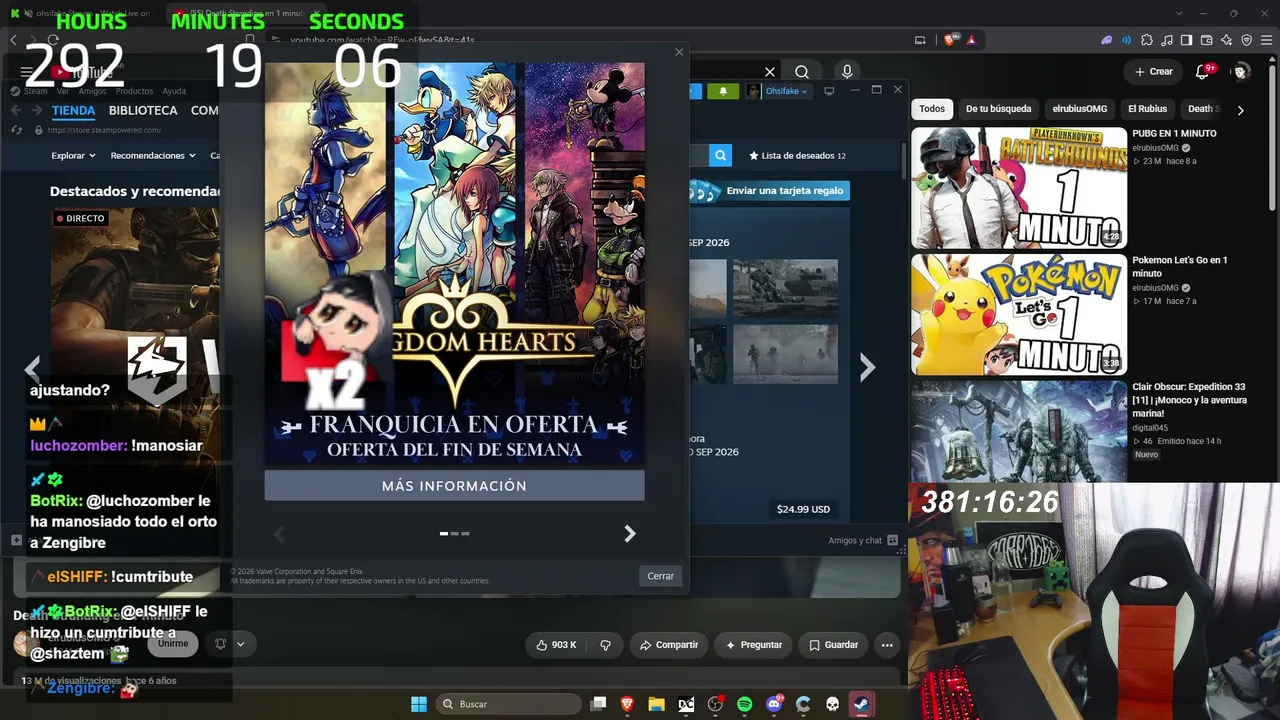The height and width of the screenshot is (720, 1280).
Task: Expand the Recomendaciones dropdown in the Steam store
Action: coord(153,156)
